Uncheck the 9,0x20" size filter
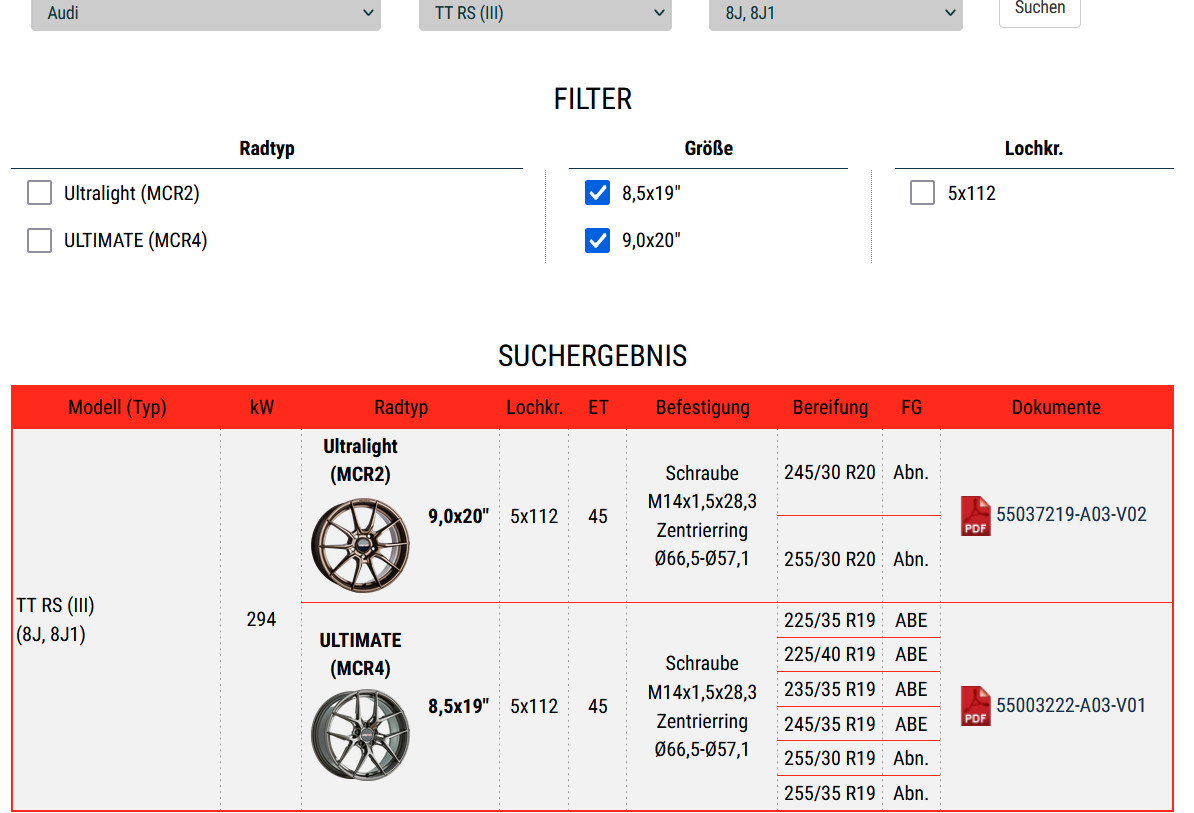 pyautogui.click(x=597, y=240)
